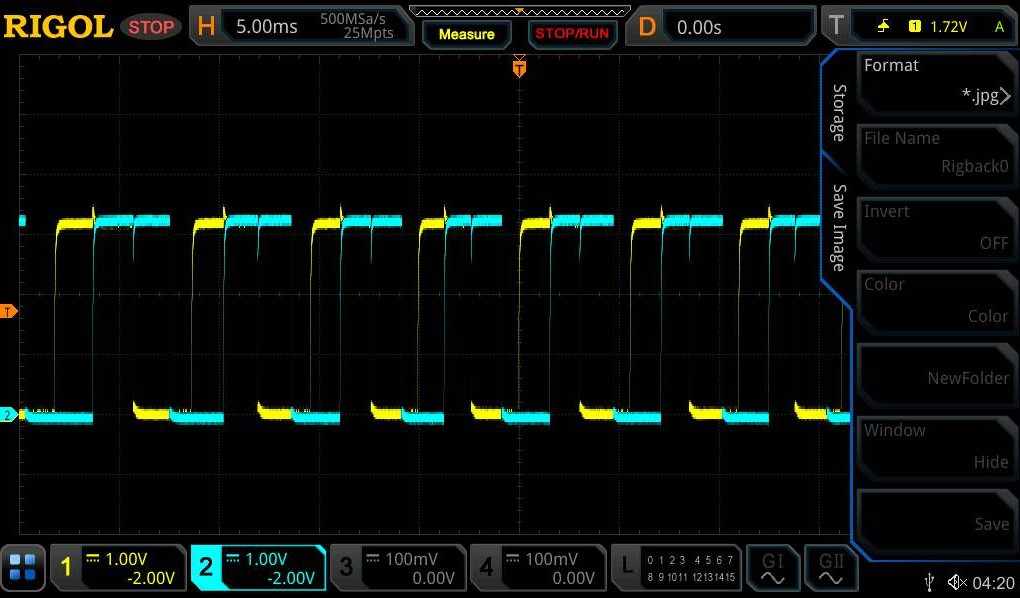
Task: Click the orange trigger position marker
Action: pyautogui.click(x=519, y=68)
